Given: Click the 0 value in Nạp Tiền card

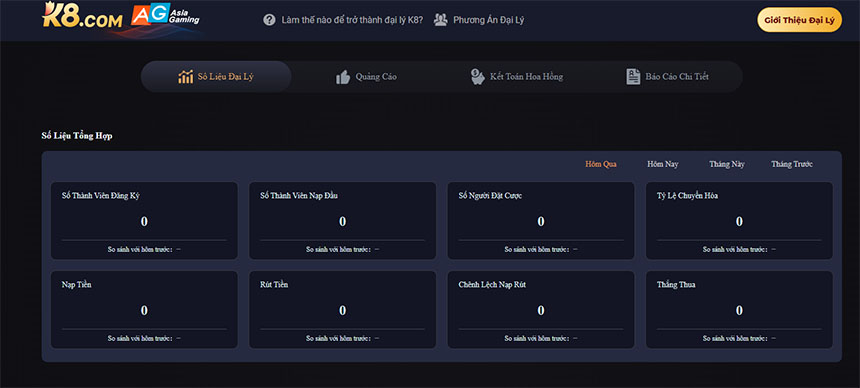Looking at the screenshot, I should point(144,311).
